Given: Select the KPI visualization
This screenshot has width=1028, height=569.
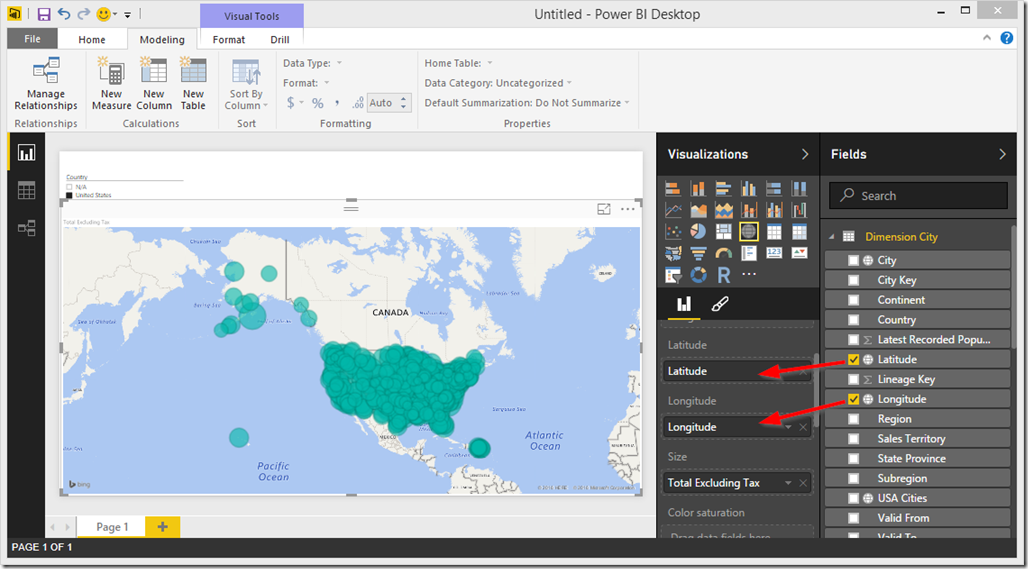Looking at the screenshot, I should coord(799,253).
